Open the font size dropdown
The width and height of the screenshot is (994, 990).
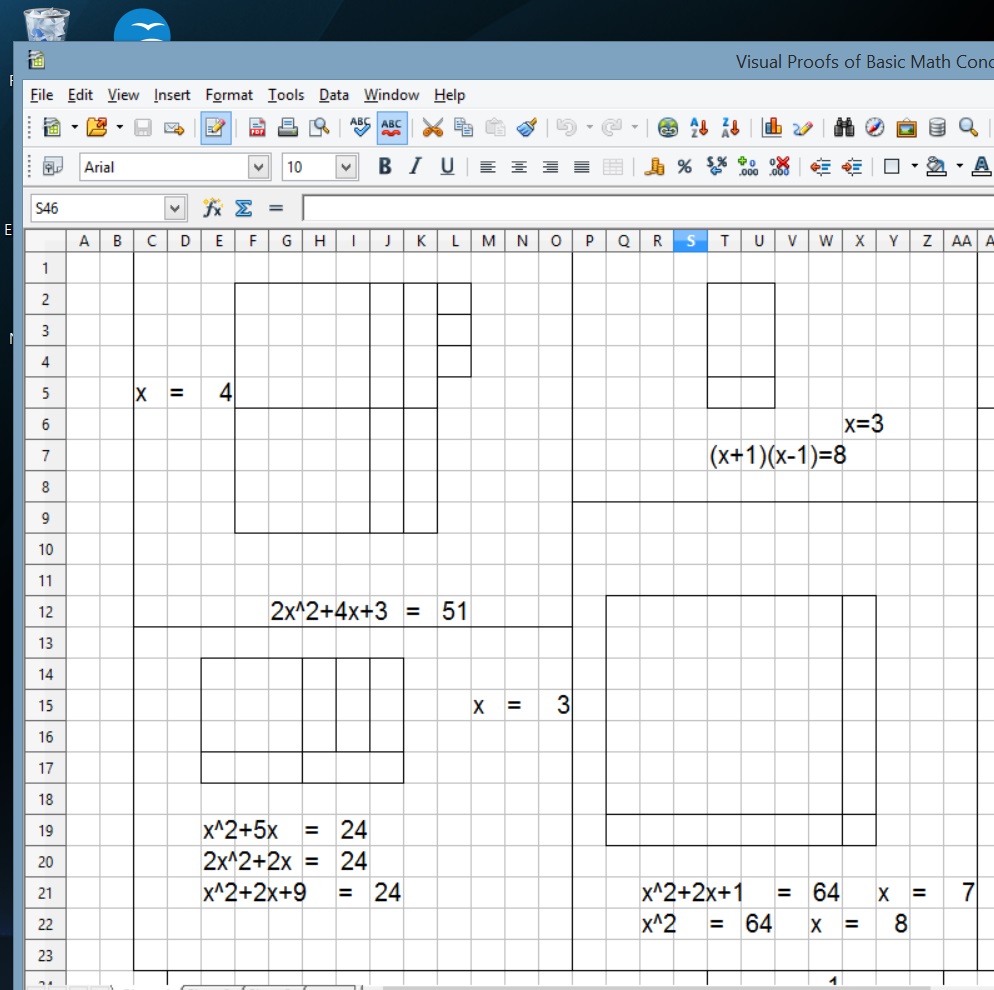(346, 167)
